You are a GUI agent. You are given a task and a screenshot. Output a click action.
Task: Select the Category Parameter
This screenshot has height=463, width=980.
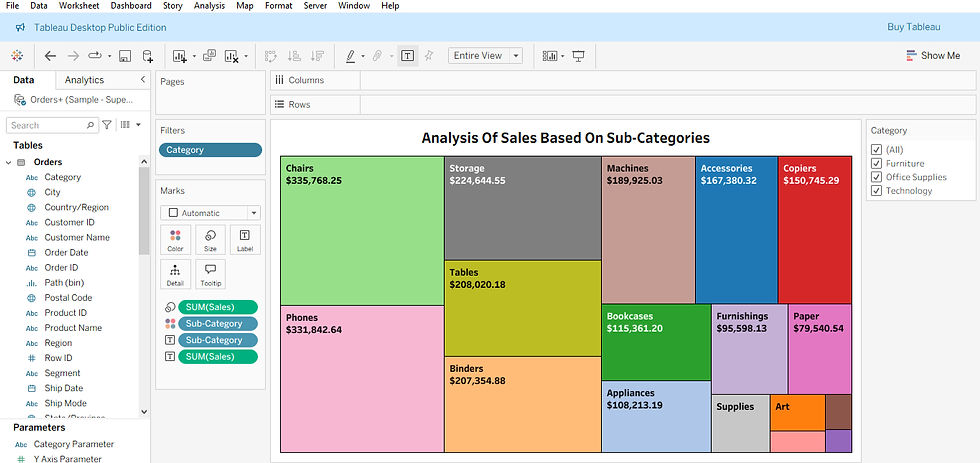(x=73, y=444)
